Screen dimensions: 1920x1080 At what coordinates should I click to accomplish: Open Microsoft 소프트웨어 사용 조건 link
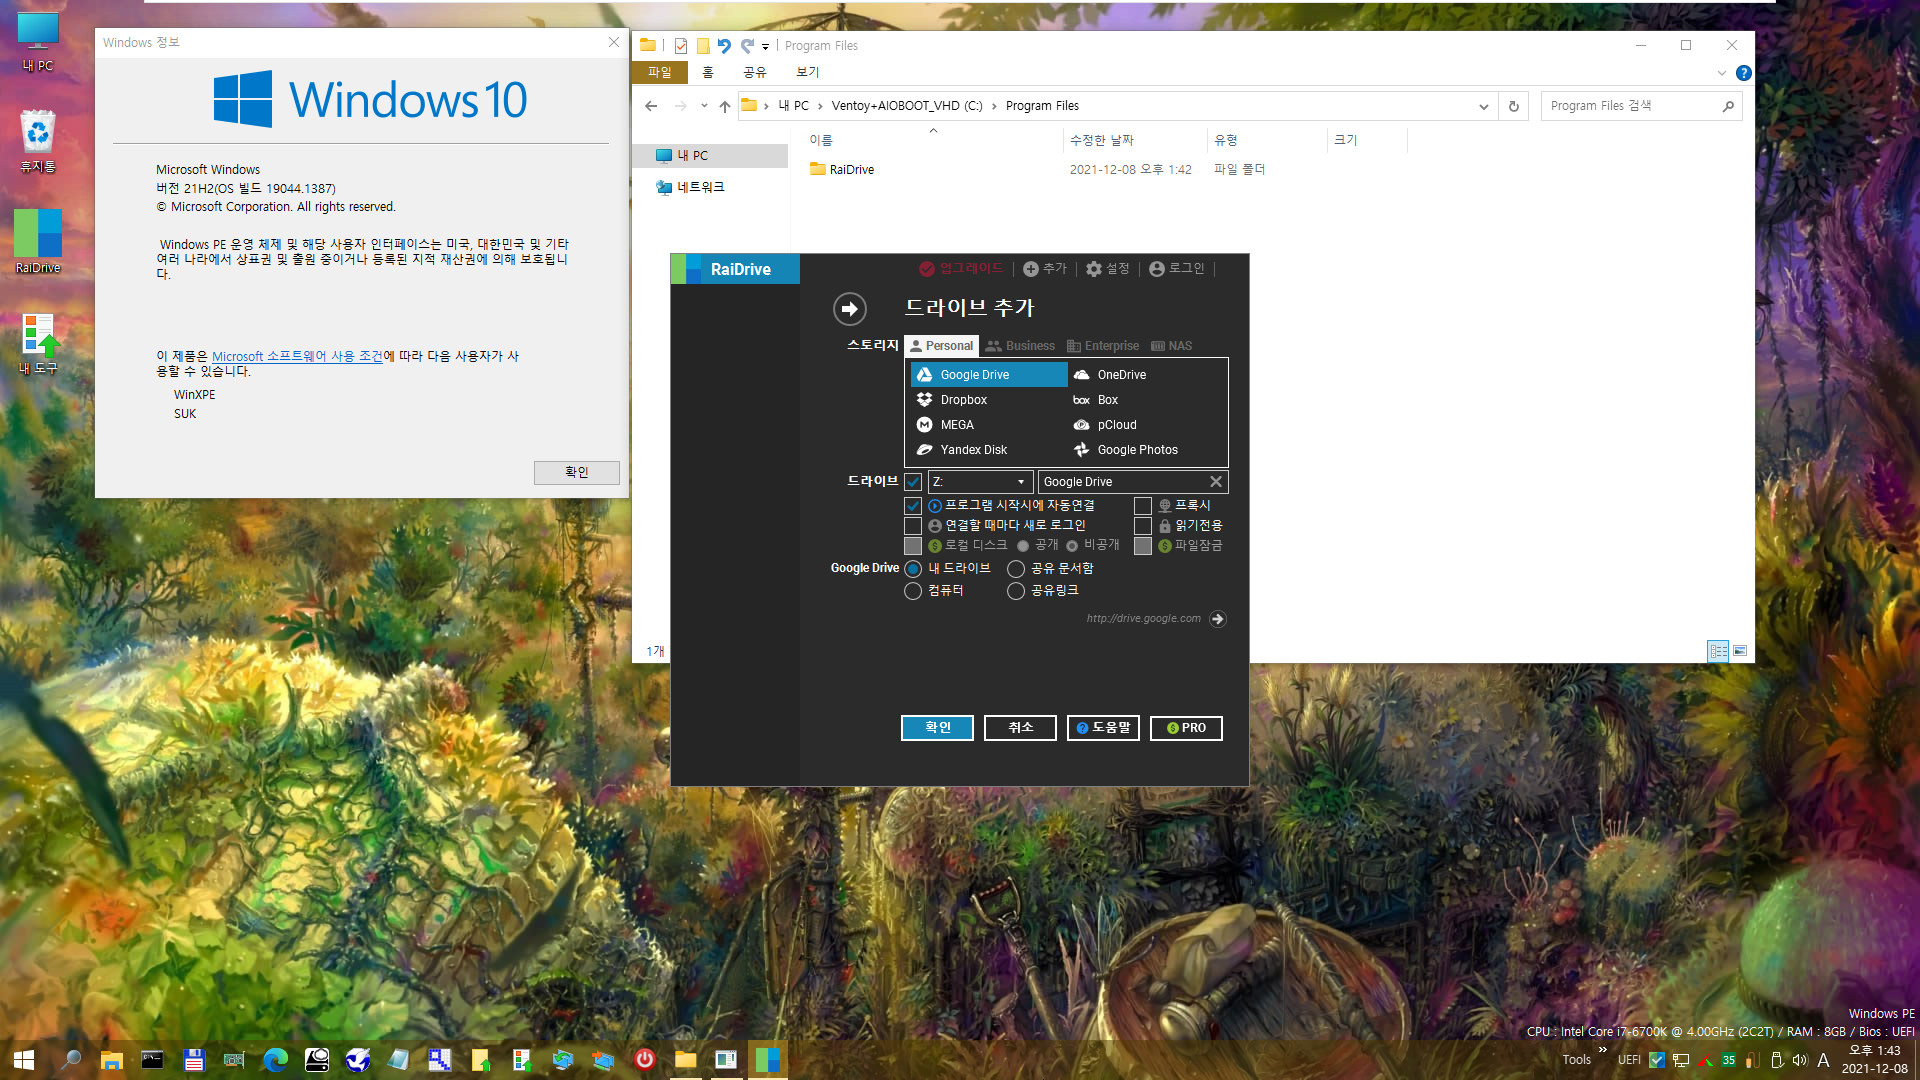coord(297,356)
